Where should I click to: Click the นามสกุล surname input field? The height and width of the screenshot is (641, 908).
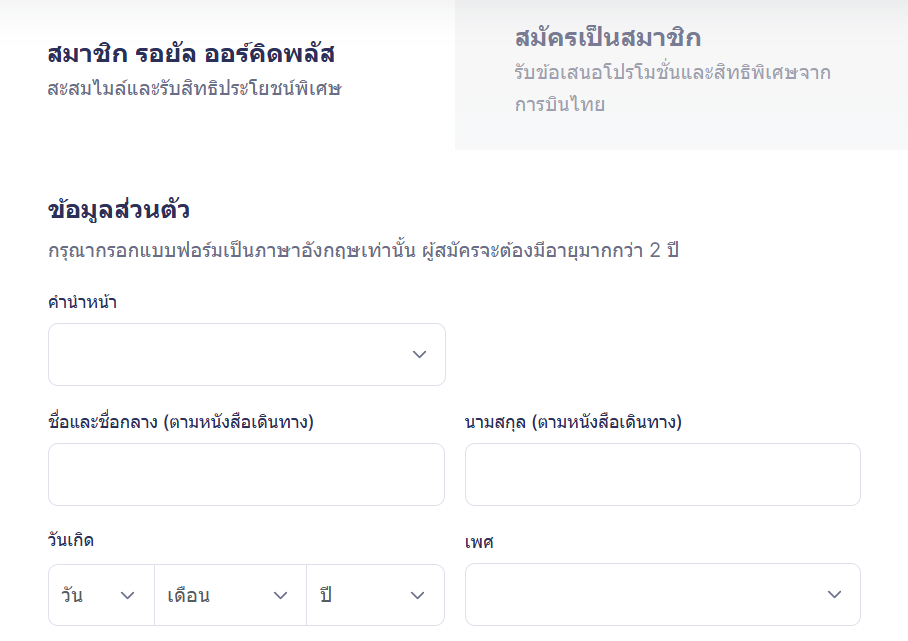tap(663, 474)
